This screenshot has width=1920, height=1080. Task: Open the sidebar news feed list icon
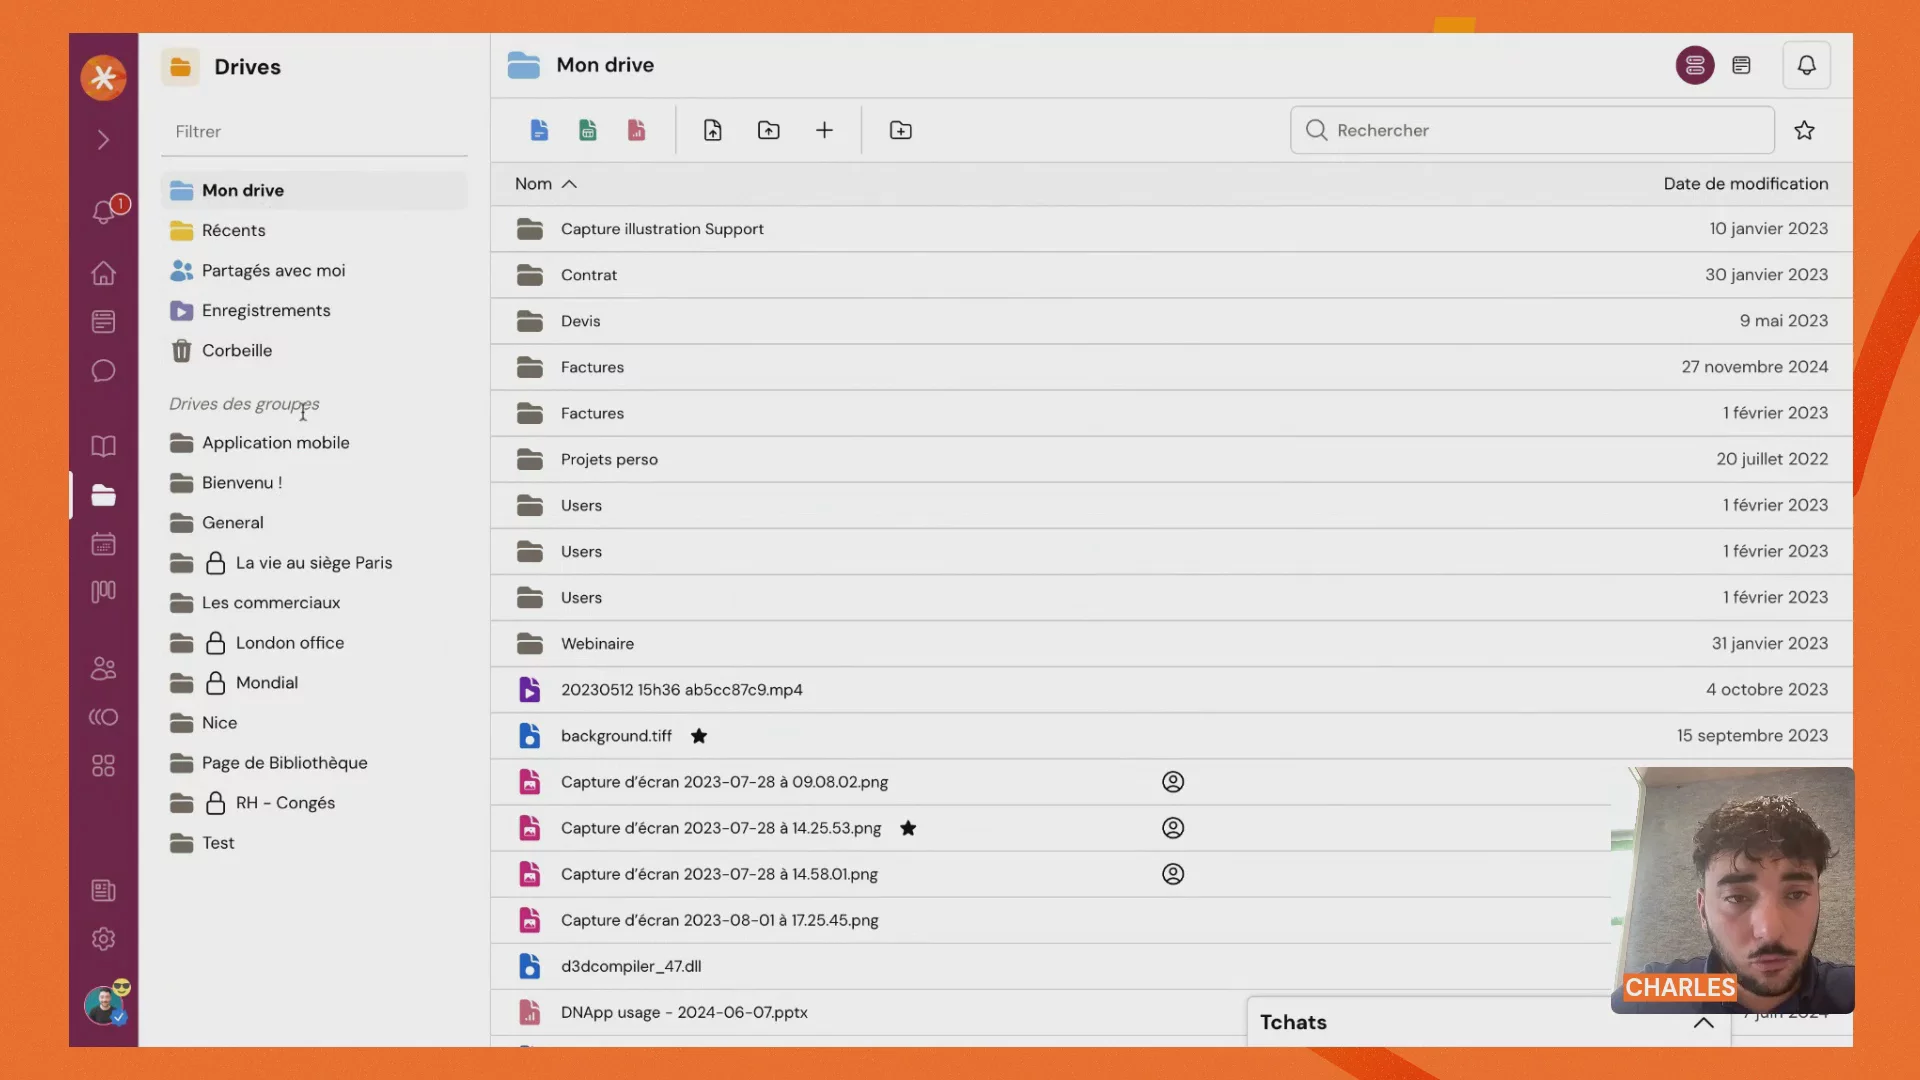103,322
